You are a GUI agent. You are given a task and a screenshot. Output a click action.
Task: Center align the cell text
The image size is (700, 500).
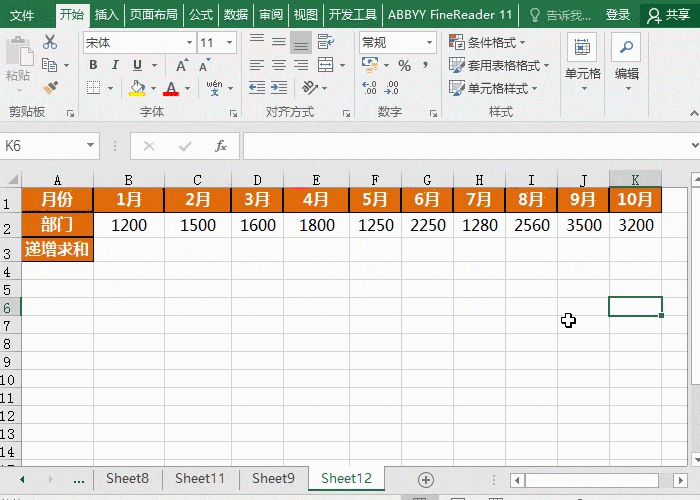pos(278,66)
